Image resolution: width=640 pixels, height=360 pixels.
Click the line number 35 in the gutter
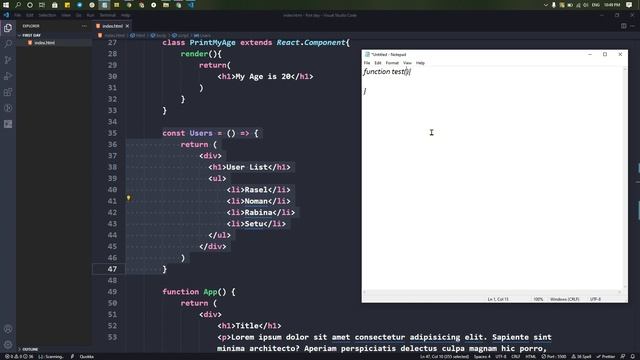pyautogui.click(x=112, y=133)
